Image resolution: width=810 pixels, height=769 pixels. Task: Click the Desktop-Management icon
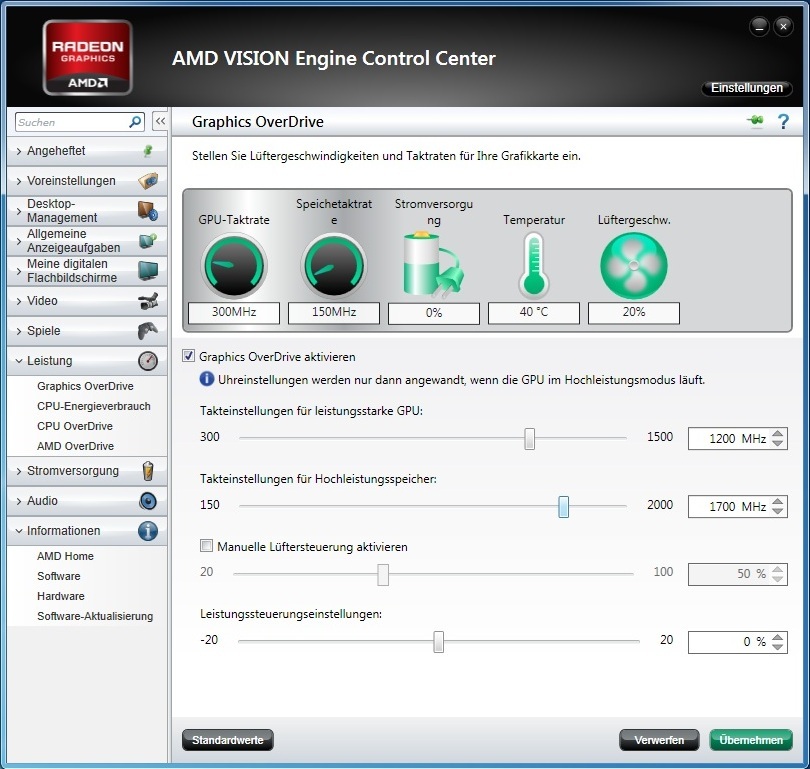tap(148, 211)
